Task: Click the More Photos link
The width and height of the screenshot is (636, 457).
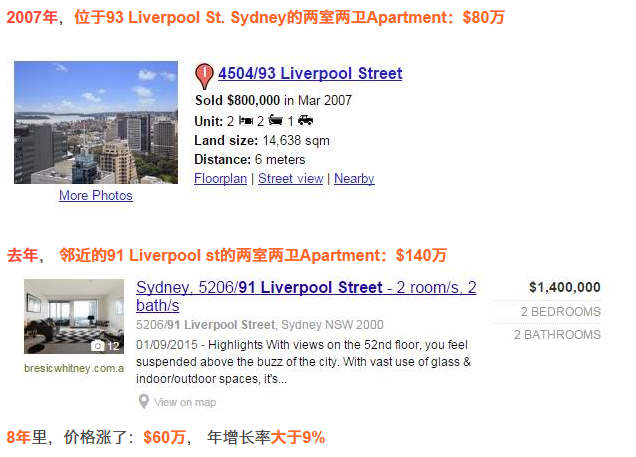Action: click(96, 195)
